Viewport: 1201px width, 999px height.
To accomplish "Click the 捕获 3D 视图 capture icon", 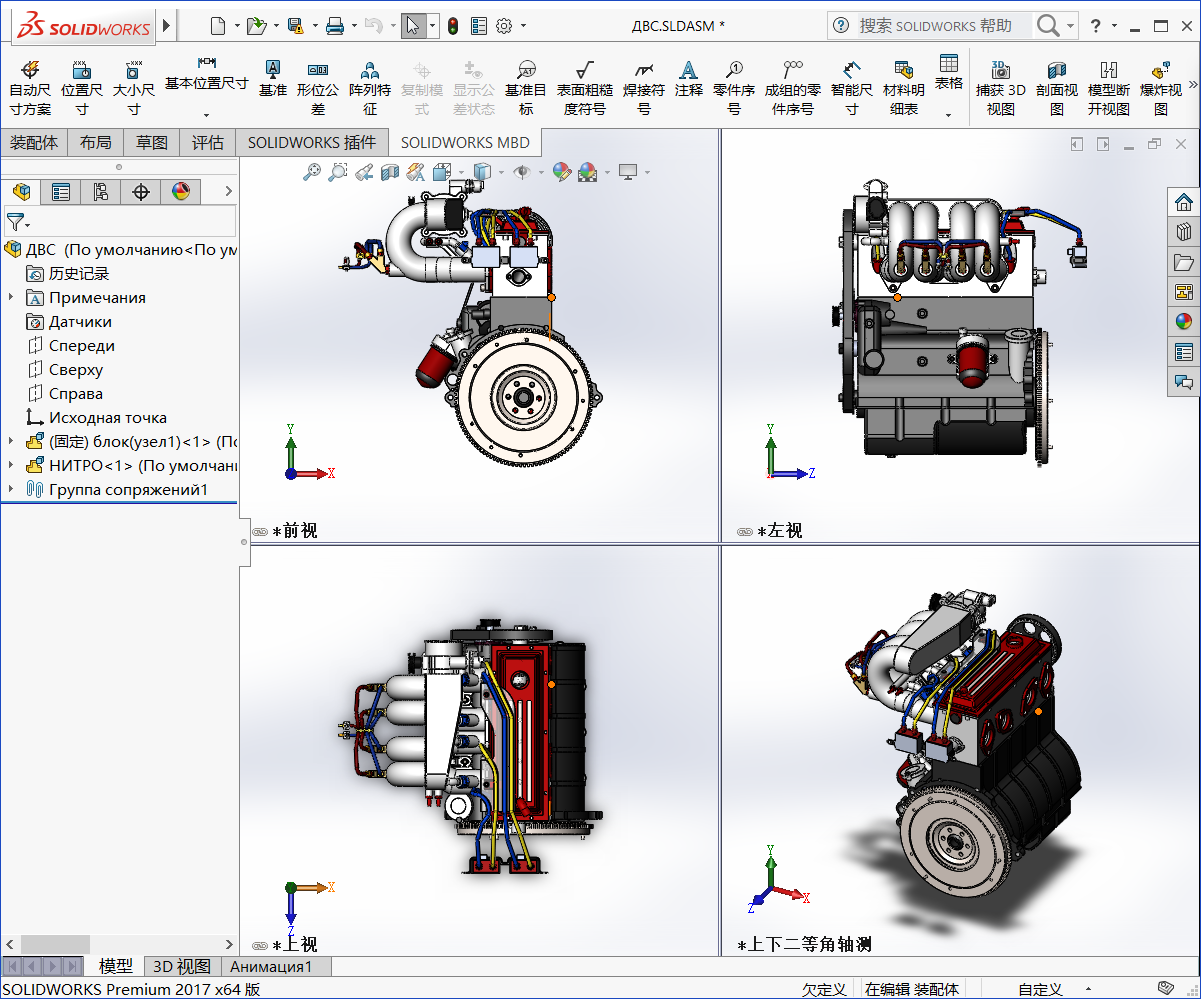I will click(x=1000, y=70).
